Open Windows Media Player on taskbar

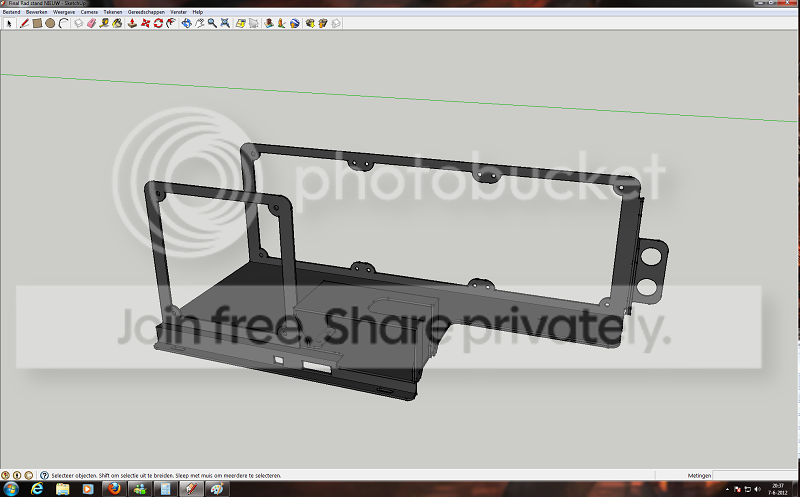point(88,489)
